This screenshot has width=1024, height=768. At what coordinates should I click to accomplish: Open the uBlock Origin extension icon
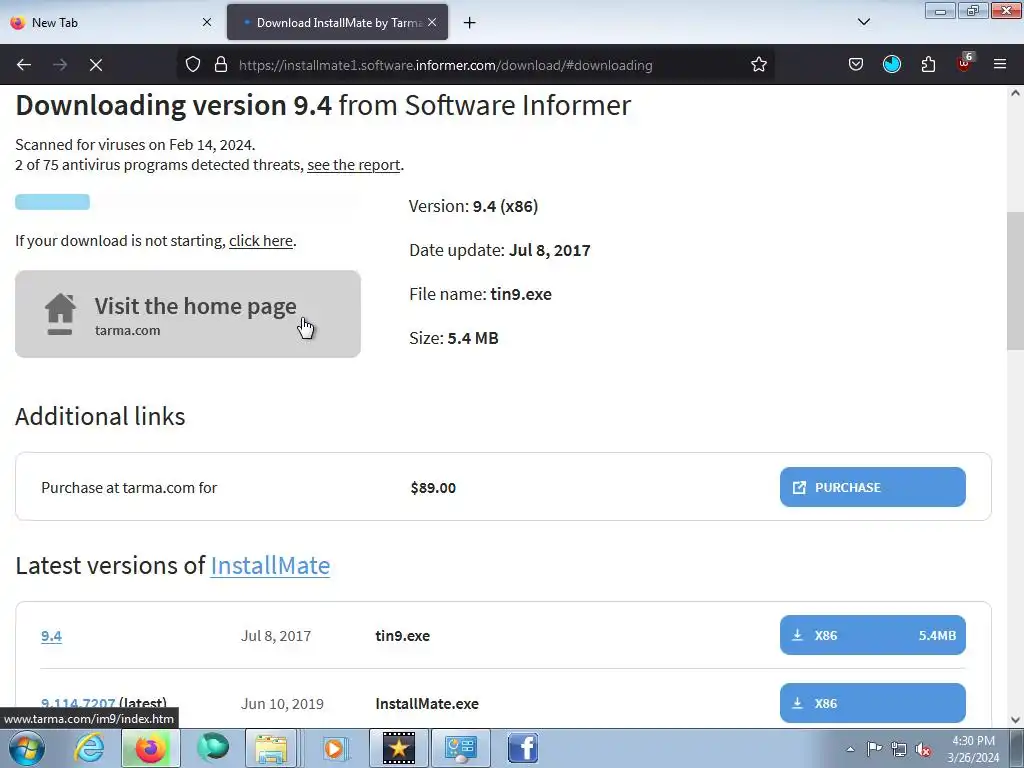[x=965, y=63]
